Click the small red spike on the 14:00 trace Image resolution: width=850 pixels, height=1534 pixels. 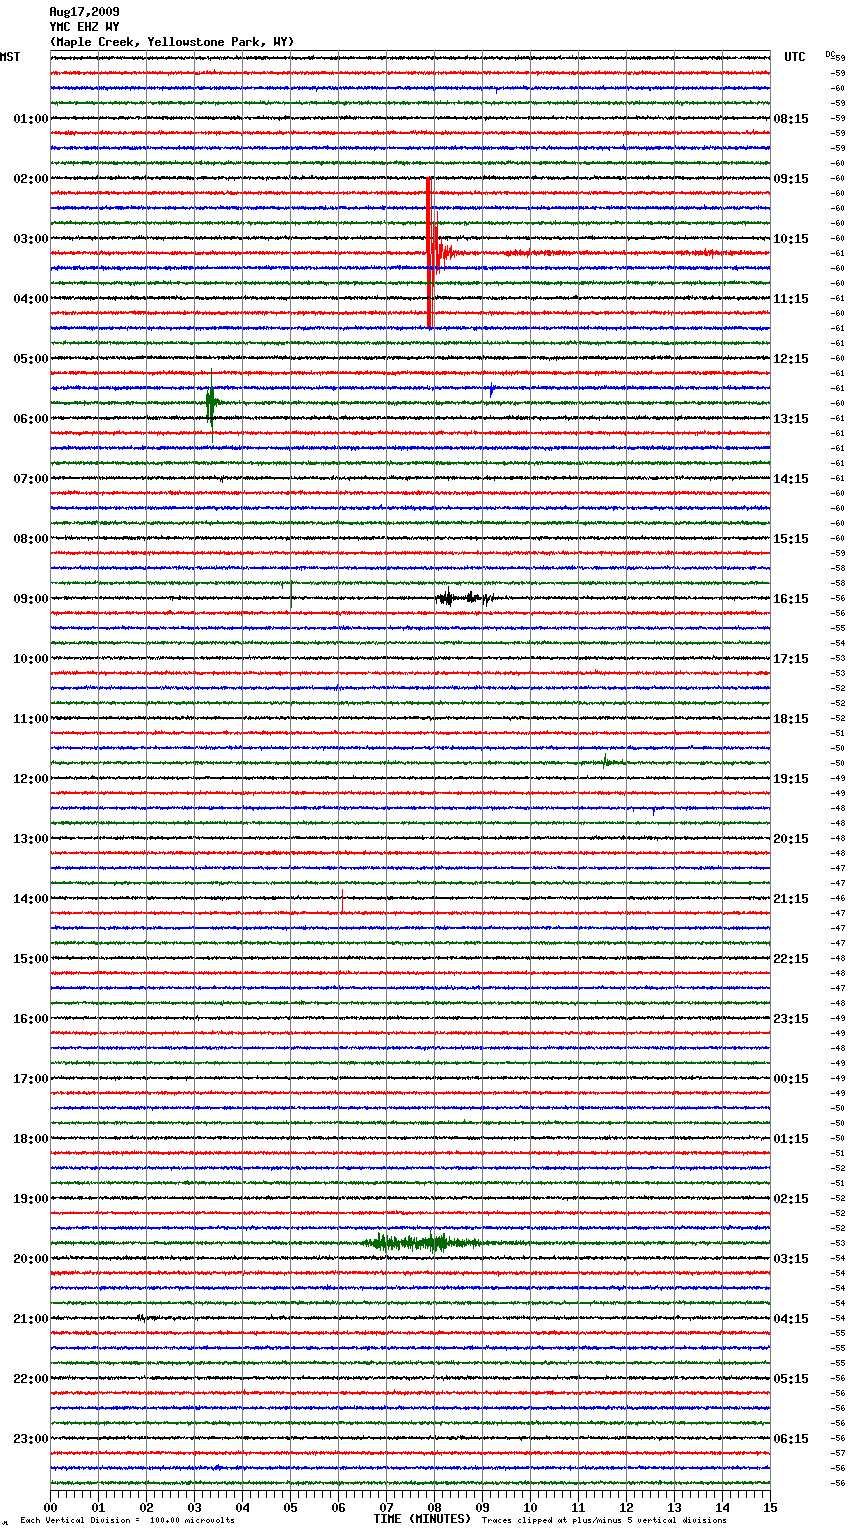pyautogui.click(x=342, y=900)
